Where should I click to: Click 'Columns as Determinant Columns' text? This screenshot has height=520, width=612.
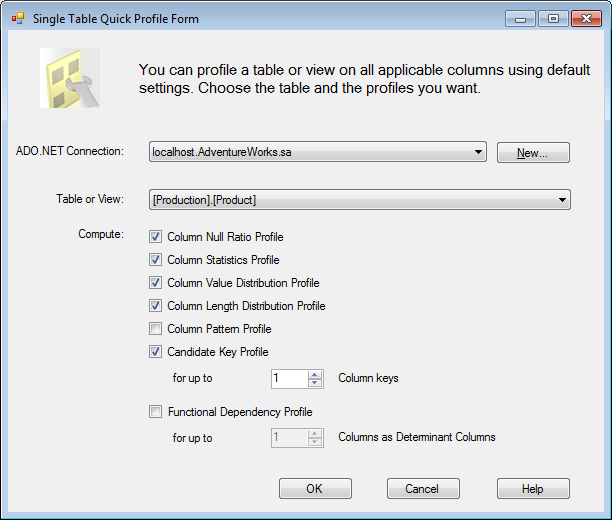tap(416, 437)
